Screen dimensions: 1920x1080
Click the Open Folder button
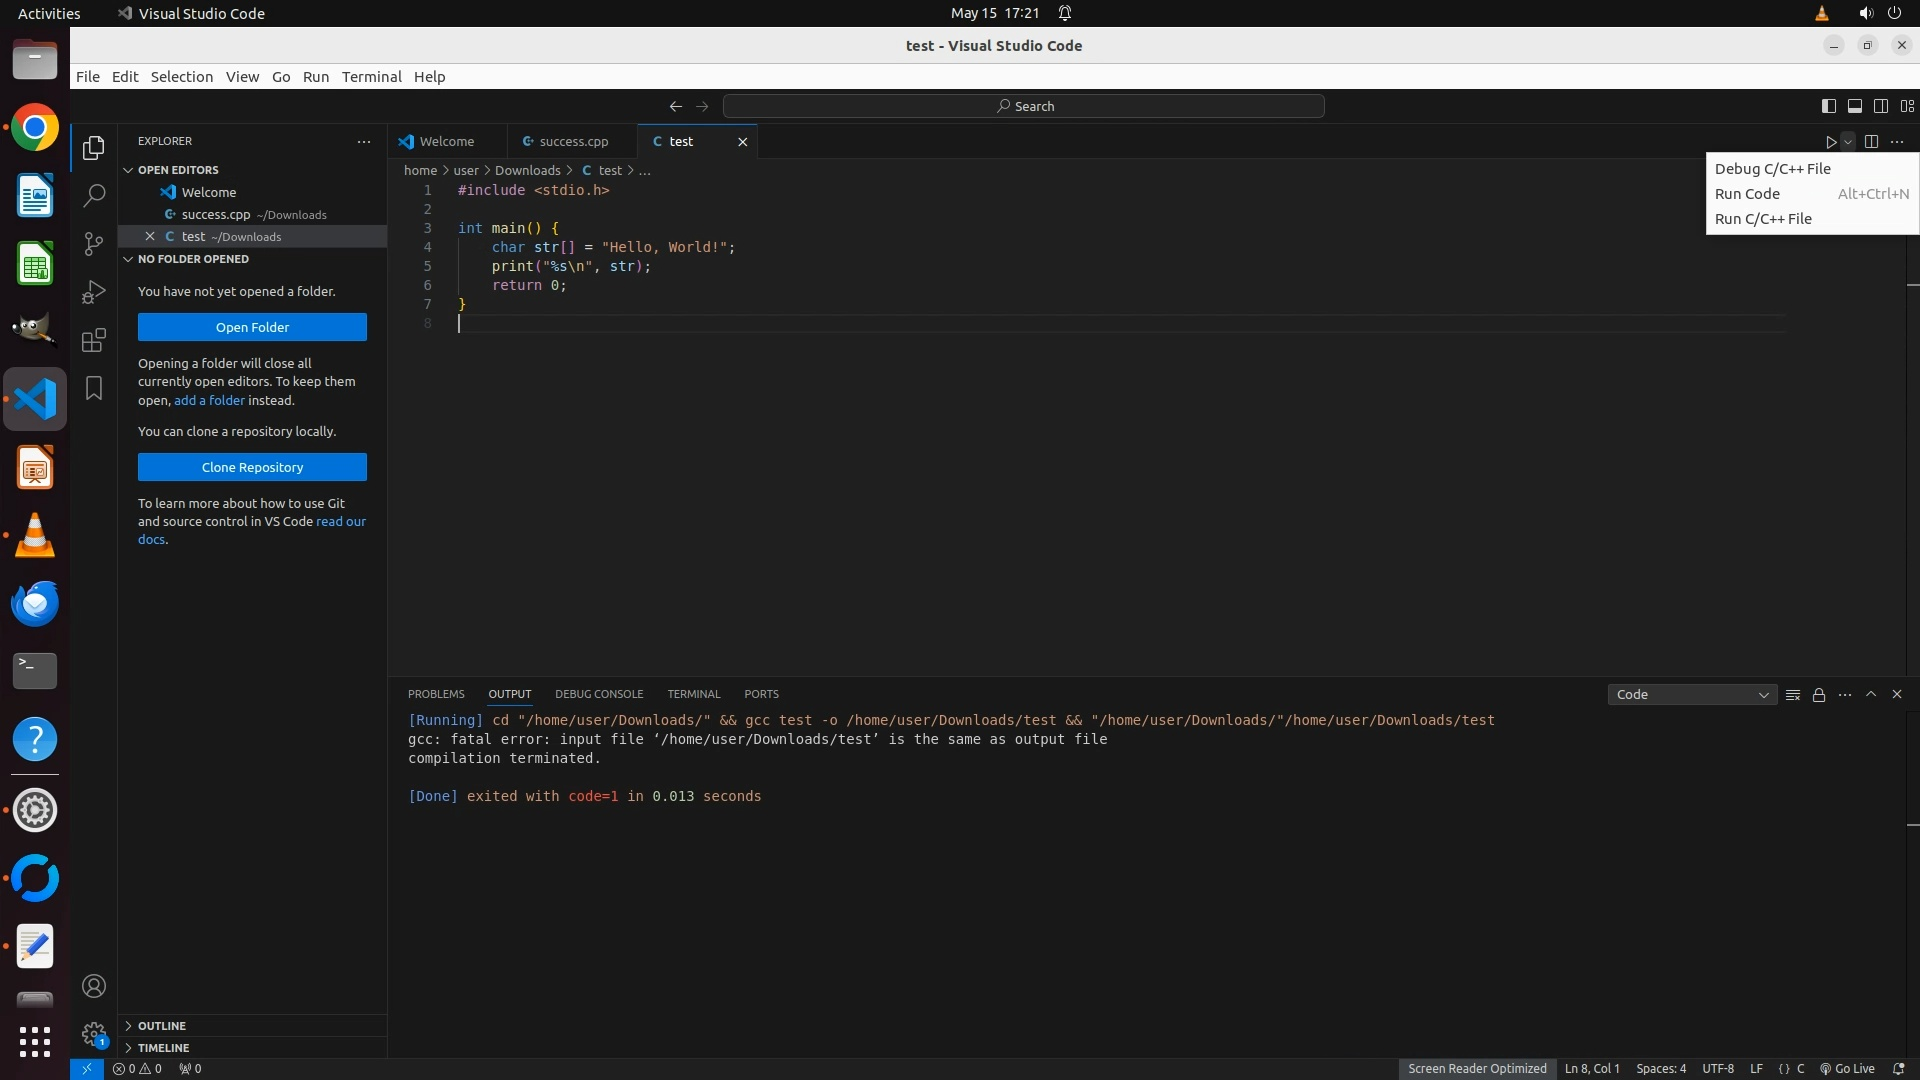tap(252, 327)
